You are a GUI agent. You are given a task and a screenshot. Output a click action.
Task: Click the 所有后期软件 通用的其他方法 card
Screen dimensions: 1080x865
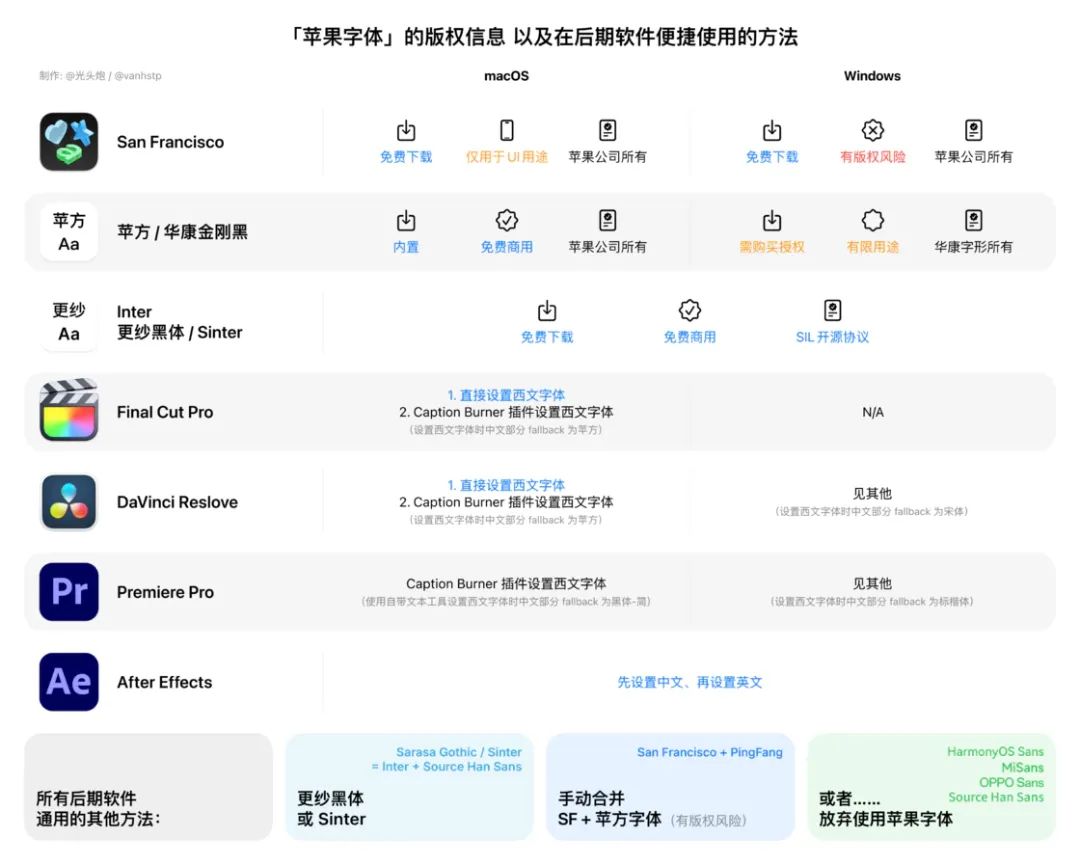pos(148,787)
